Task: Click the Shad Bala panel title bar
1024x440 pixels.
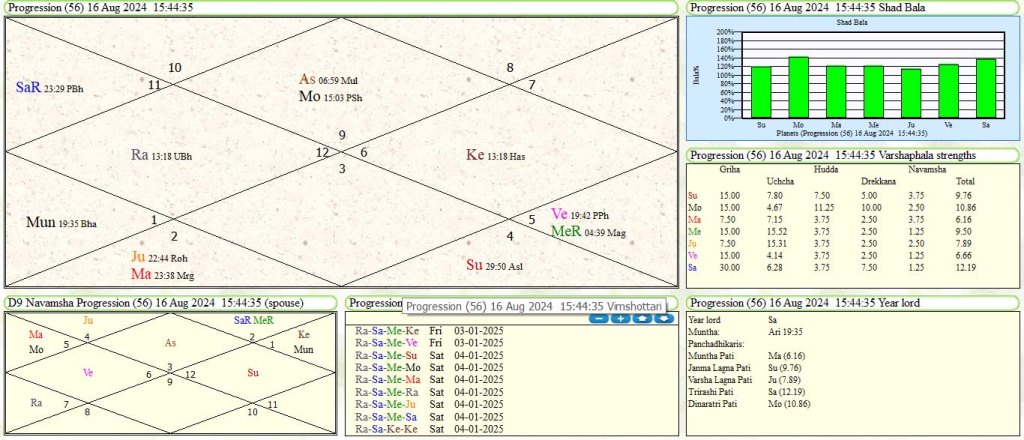Action: [850, 7]
